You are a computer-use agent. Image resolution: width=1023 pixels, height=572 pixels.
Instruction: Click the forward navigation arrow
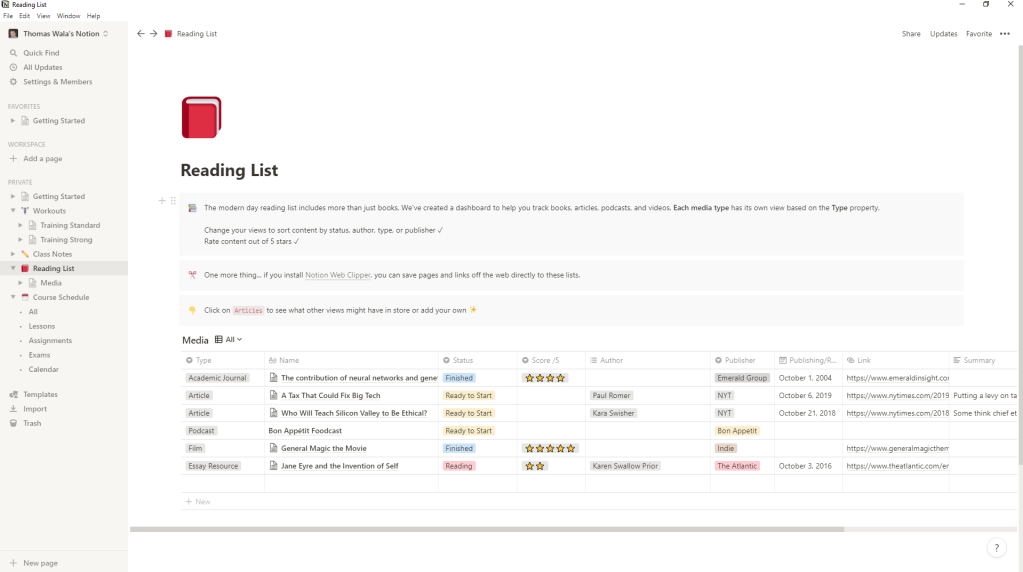point(153,34)
